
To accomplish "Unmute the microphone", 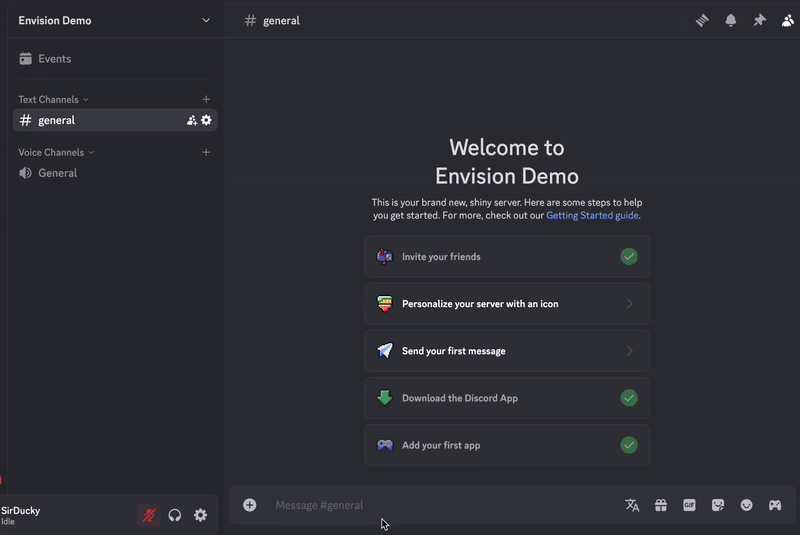I will click(149, 515).
